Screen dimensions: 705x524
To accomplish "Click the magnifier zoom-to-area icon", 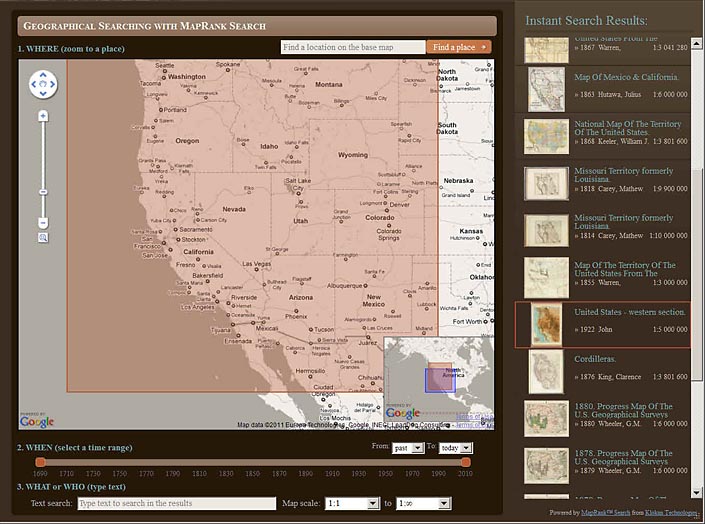I will click(43, 238).
